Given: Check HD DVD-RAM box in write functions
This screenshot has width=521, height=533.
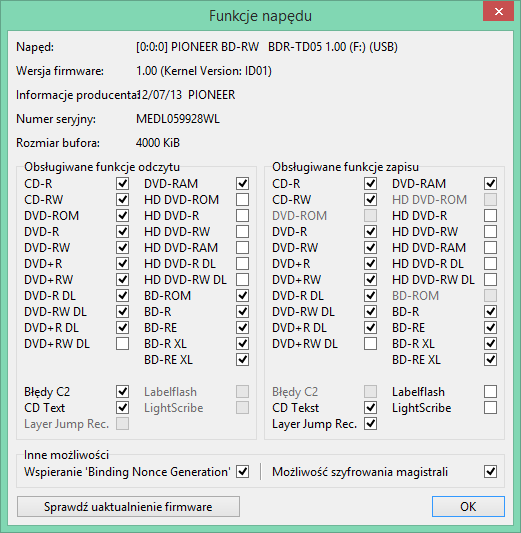Looking at the screenshot, I should (490, 247).
